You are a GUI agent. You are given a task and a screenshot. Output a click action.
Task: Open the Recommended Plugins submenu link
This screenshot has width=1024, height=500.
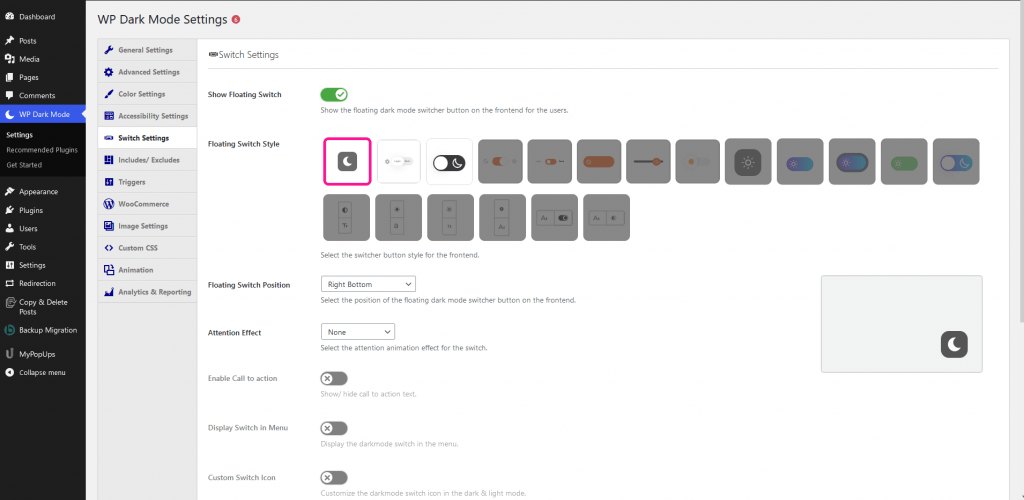coord(42,150)
